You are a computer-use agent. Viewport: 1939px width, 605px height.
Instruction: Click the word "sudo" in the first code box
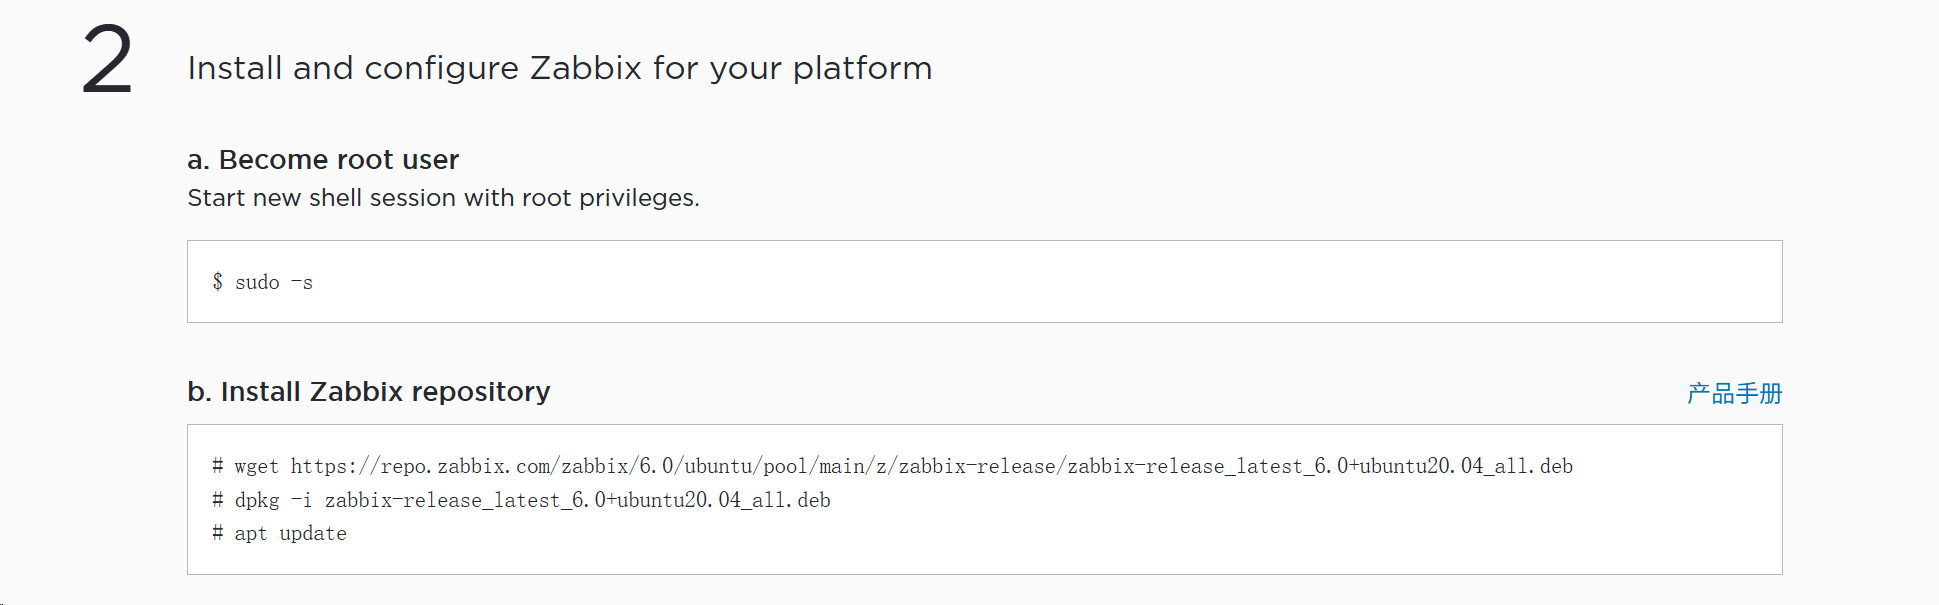[257, 283]
